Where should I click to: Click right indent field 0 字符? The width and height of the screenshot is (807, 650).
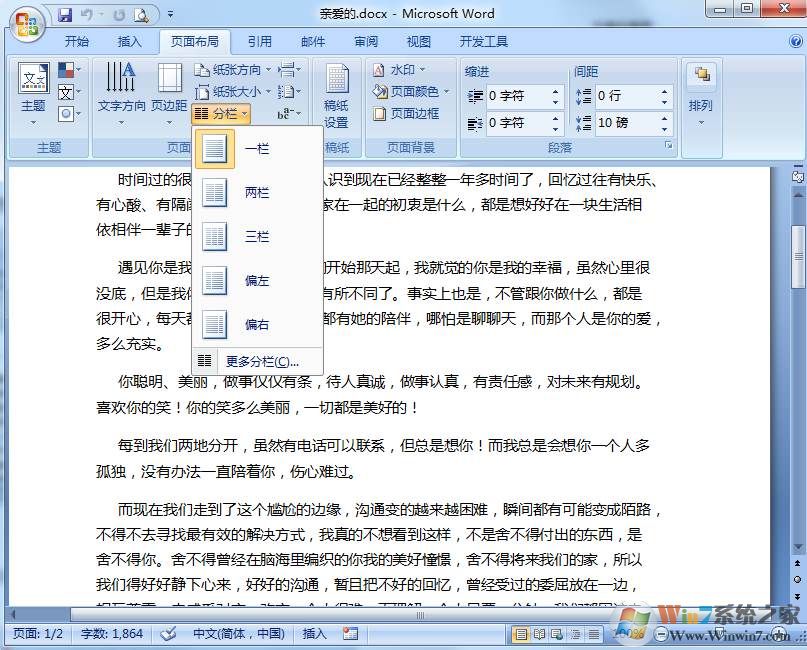click(517, 123)
